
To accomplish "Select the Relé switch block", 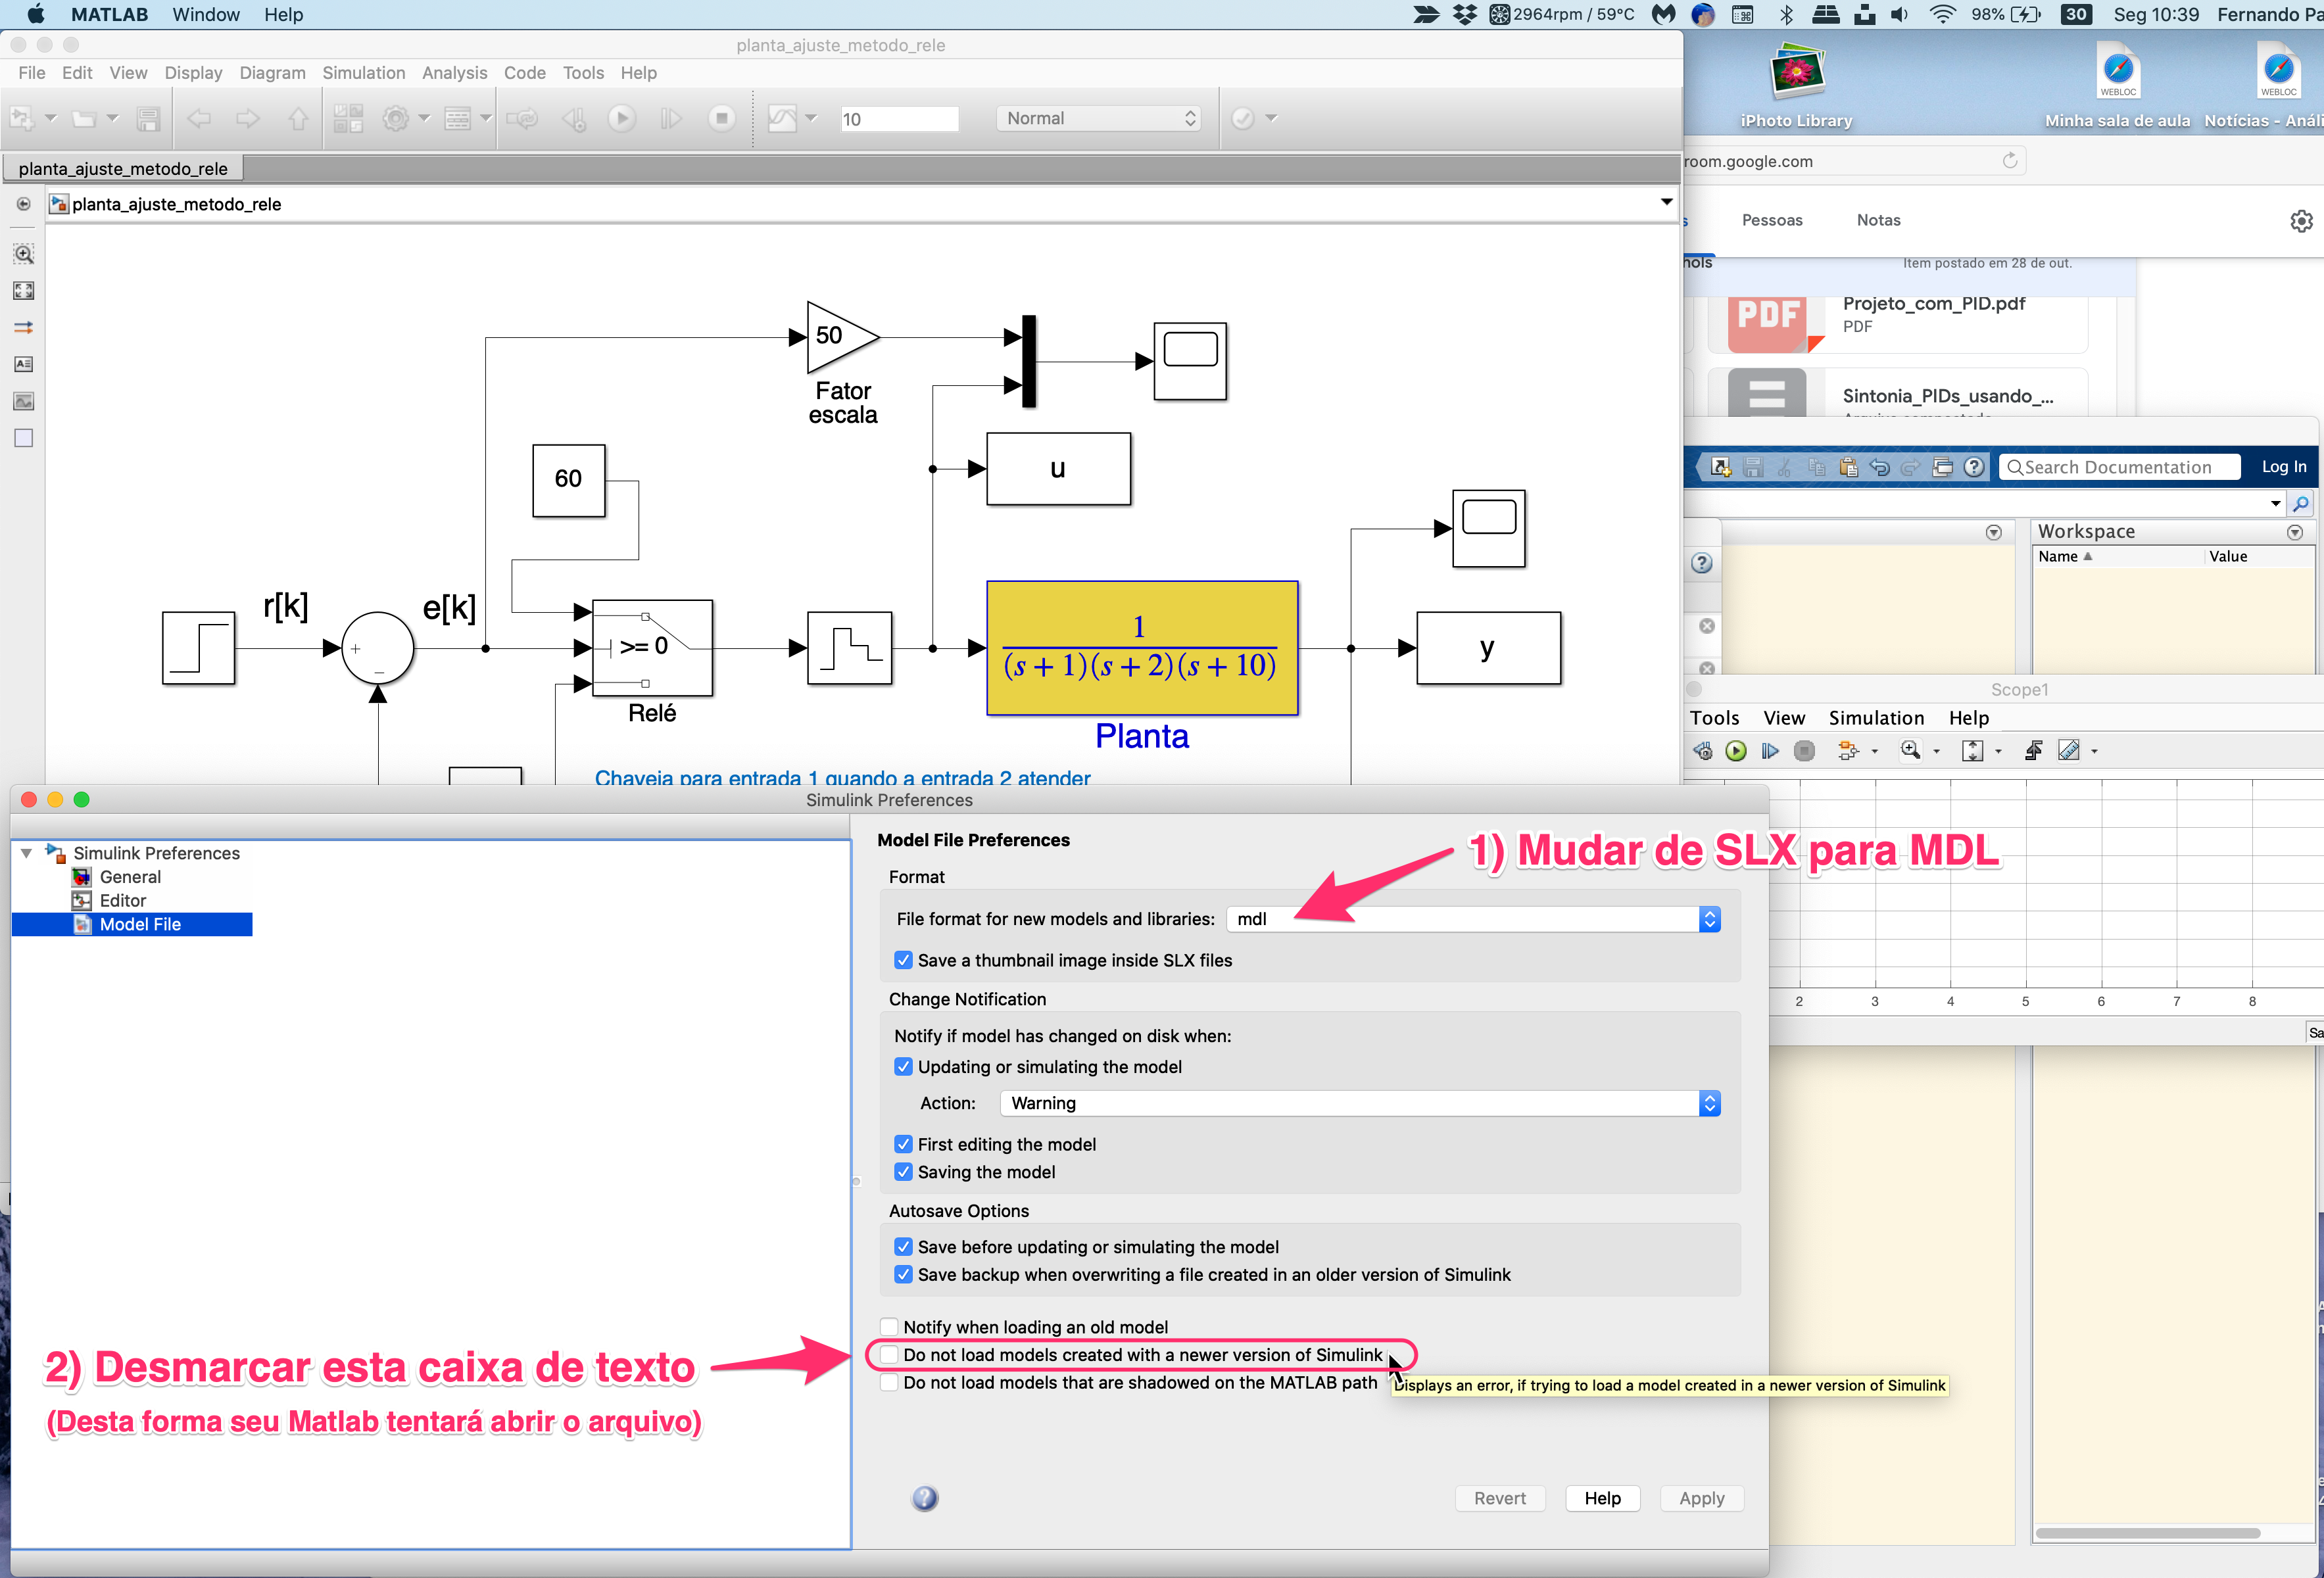I will pos(652,648).
